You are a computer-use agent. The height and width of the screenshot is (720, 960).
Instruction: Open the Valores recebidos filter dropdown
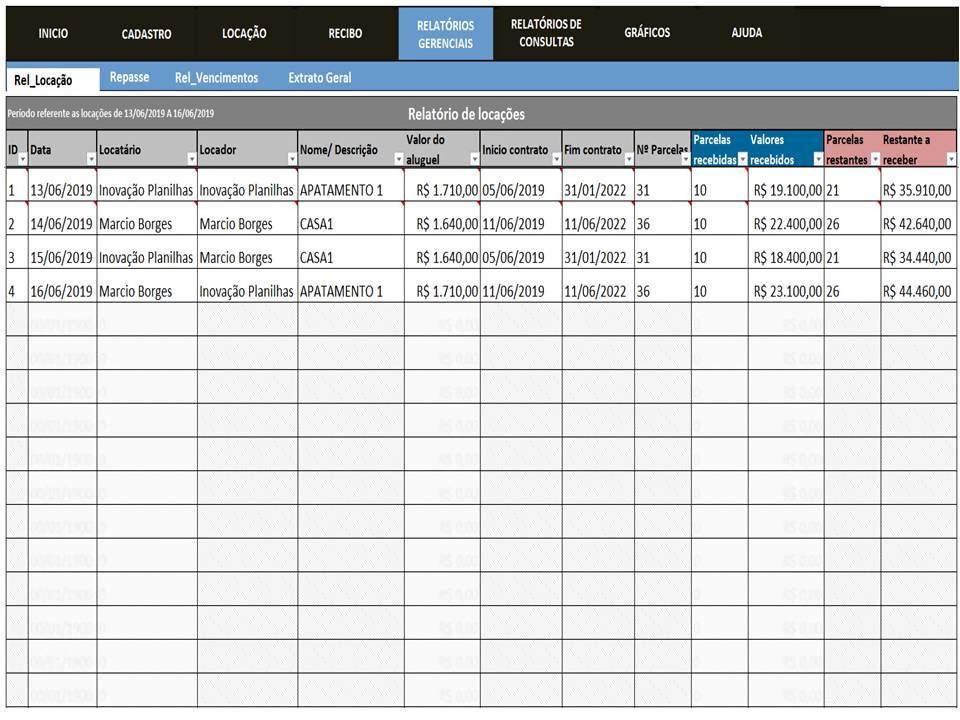pyautogui.click(x=818, y=159)
